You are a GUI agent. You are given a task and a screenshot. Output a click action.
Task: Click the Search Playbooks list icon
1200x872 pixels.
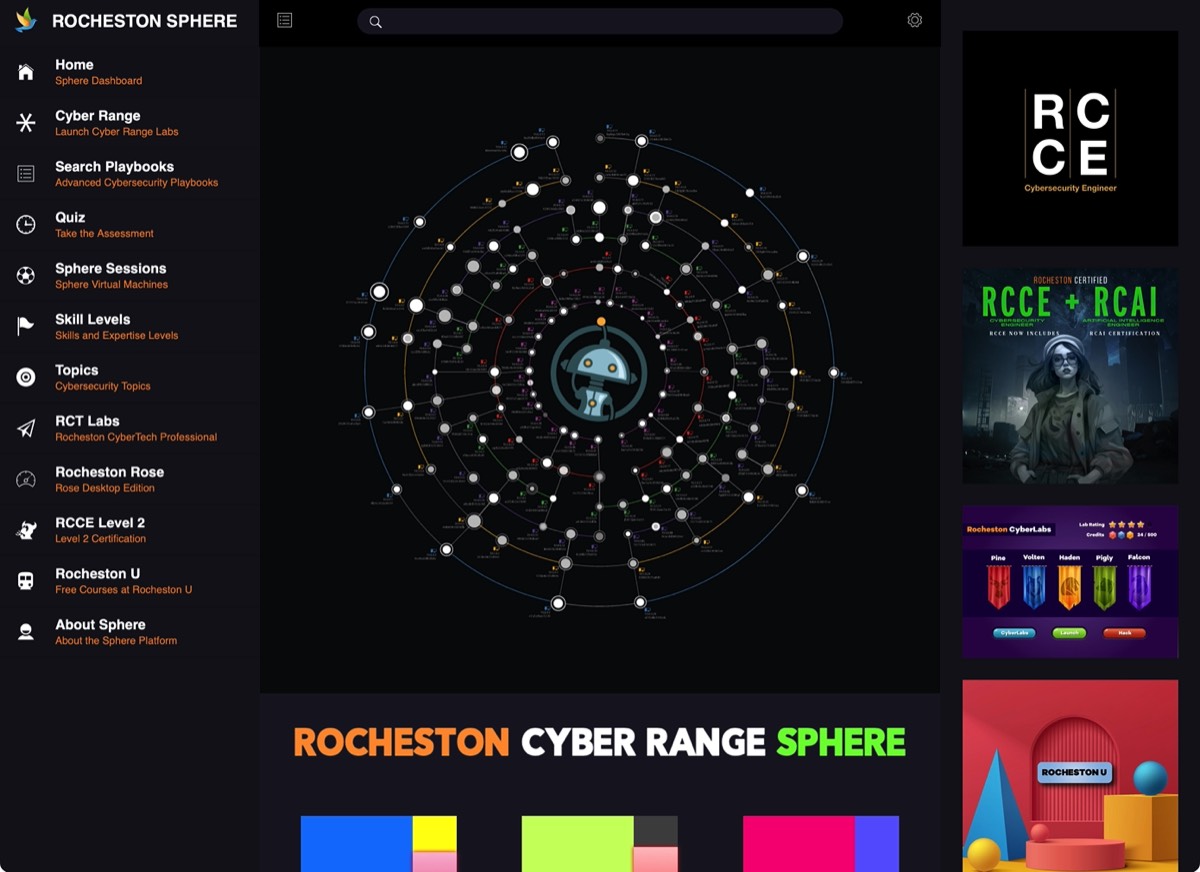[x=26, y=174]
